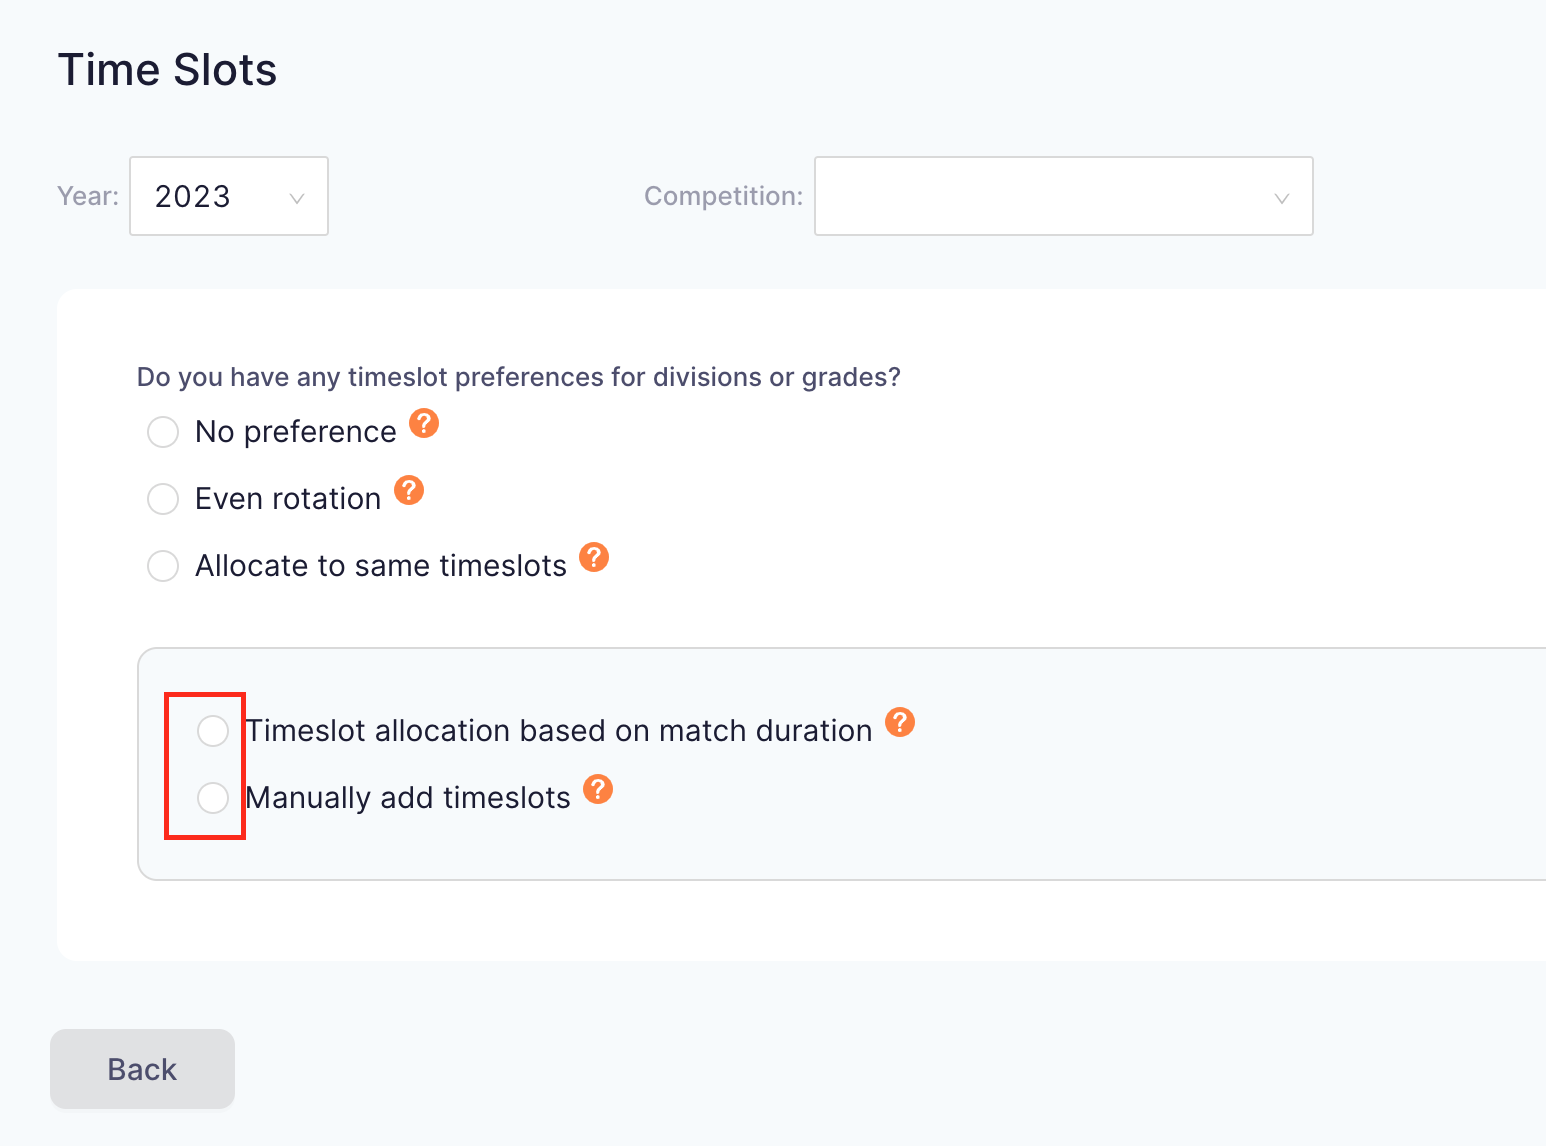The width and height of the screenshot is (1546, 1146).
Task: Click the Year dropdown chevron arrow
Action: [x=297, y=198]
